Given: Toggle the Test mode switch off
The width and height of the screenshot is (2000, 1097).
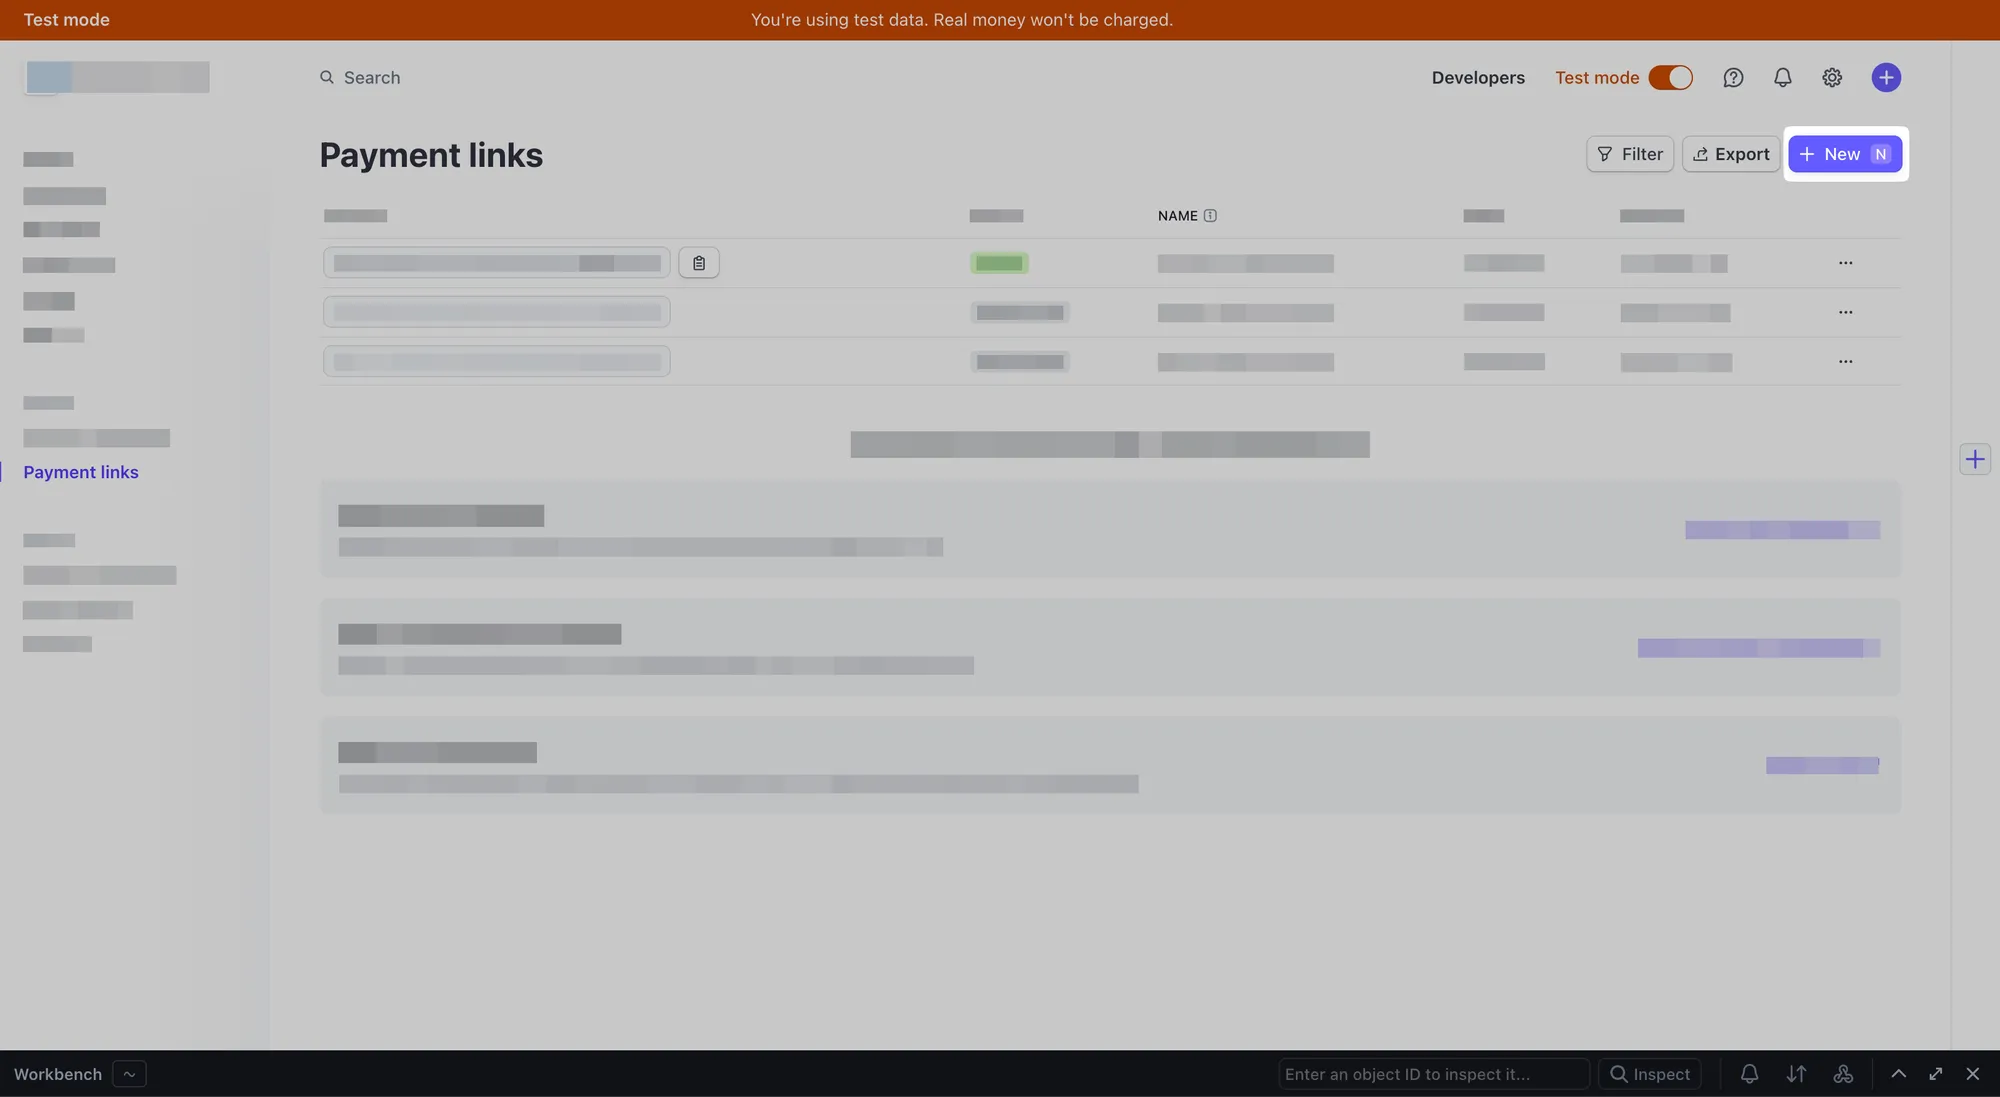Looking at the screenshot, I should tap(1670, 77).
